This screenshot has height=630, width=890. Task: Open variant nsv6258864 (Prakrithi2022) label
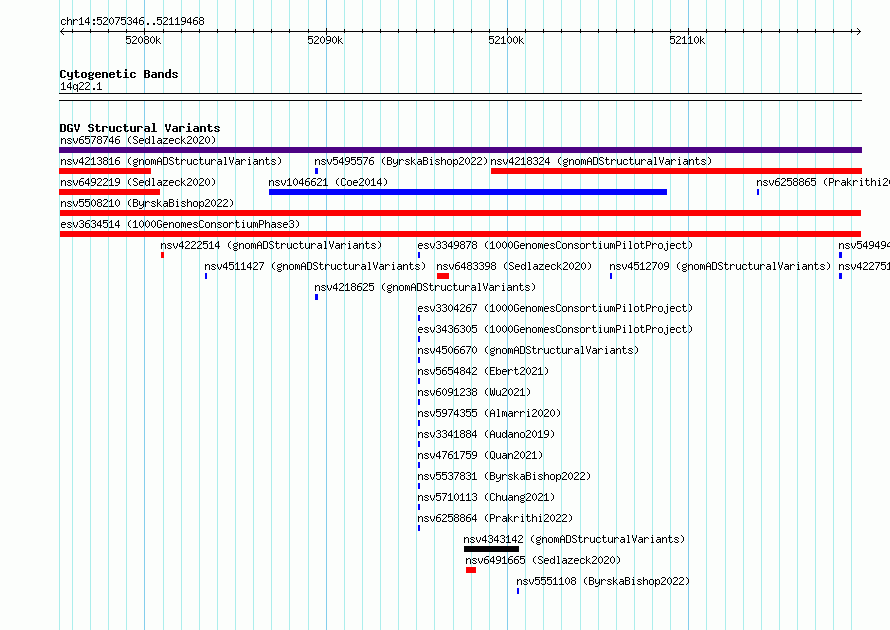coord(496,518)
